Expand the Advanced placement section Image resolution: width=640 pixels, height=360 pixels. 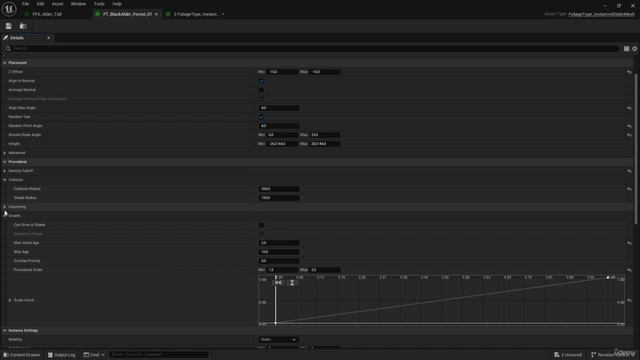tap(4, 153)
